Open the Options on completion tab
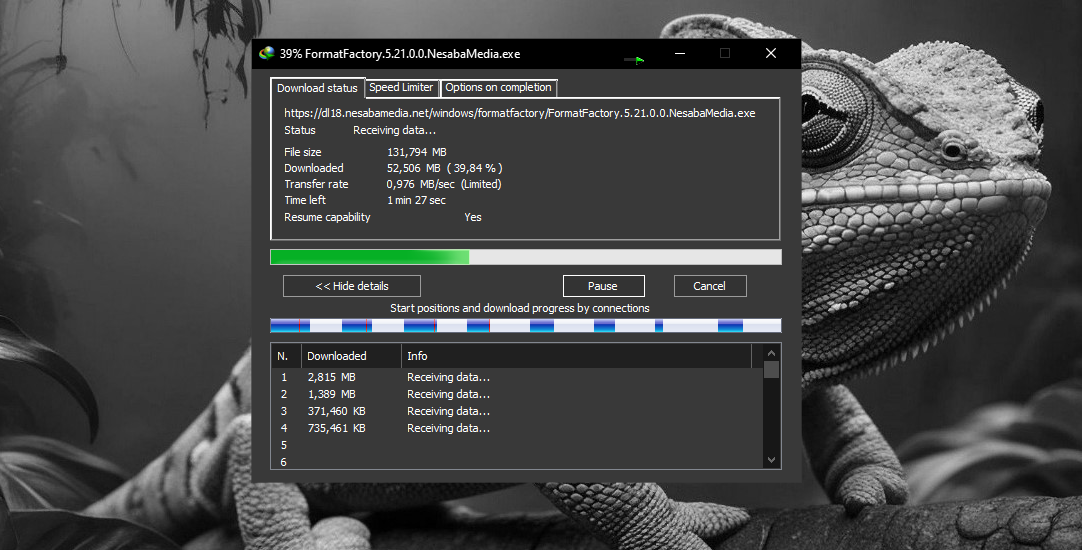This screenshot has height=550, width=1082. coord(498,87)
